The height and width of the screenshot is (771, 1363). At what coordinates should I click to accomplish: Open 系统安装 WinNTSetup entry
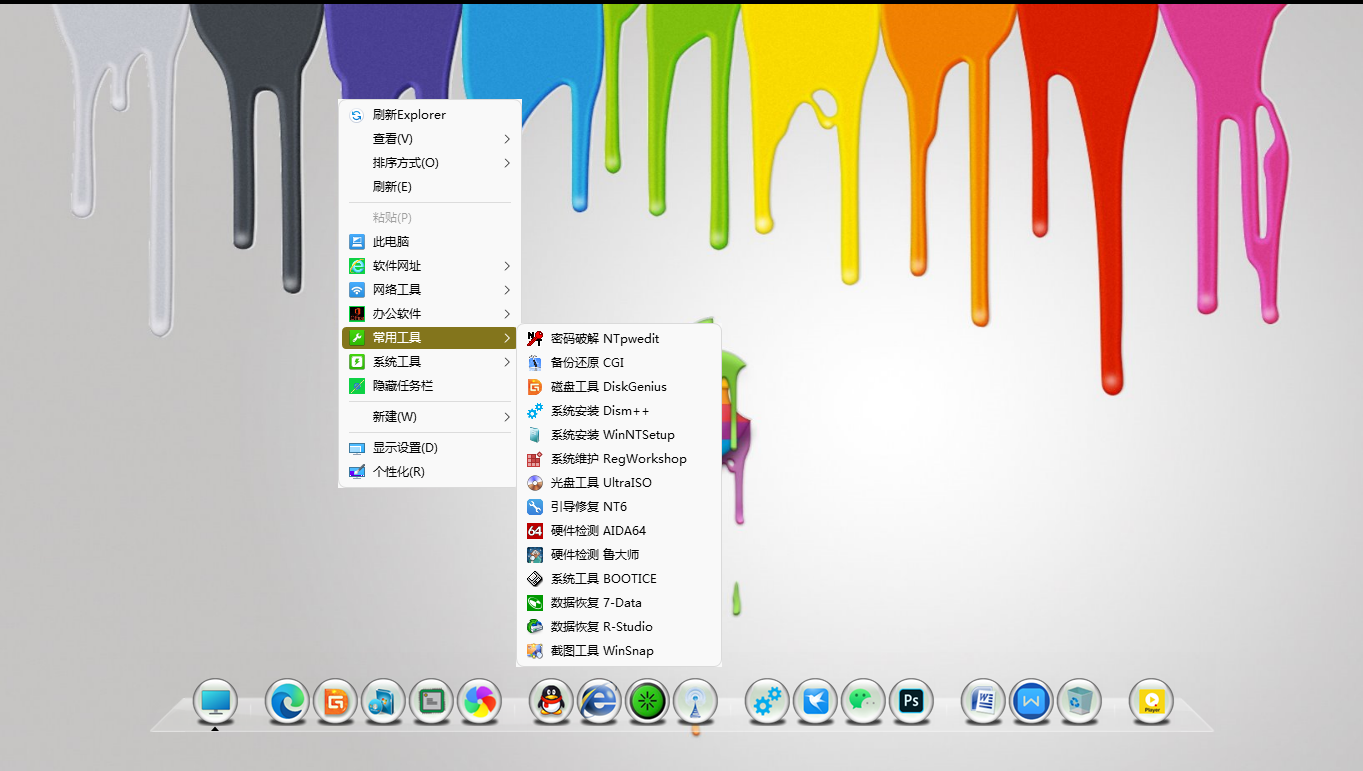(619, 435)
